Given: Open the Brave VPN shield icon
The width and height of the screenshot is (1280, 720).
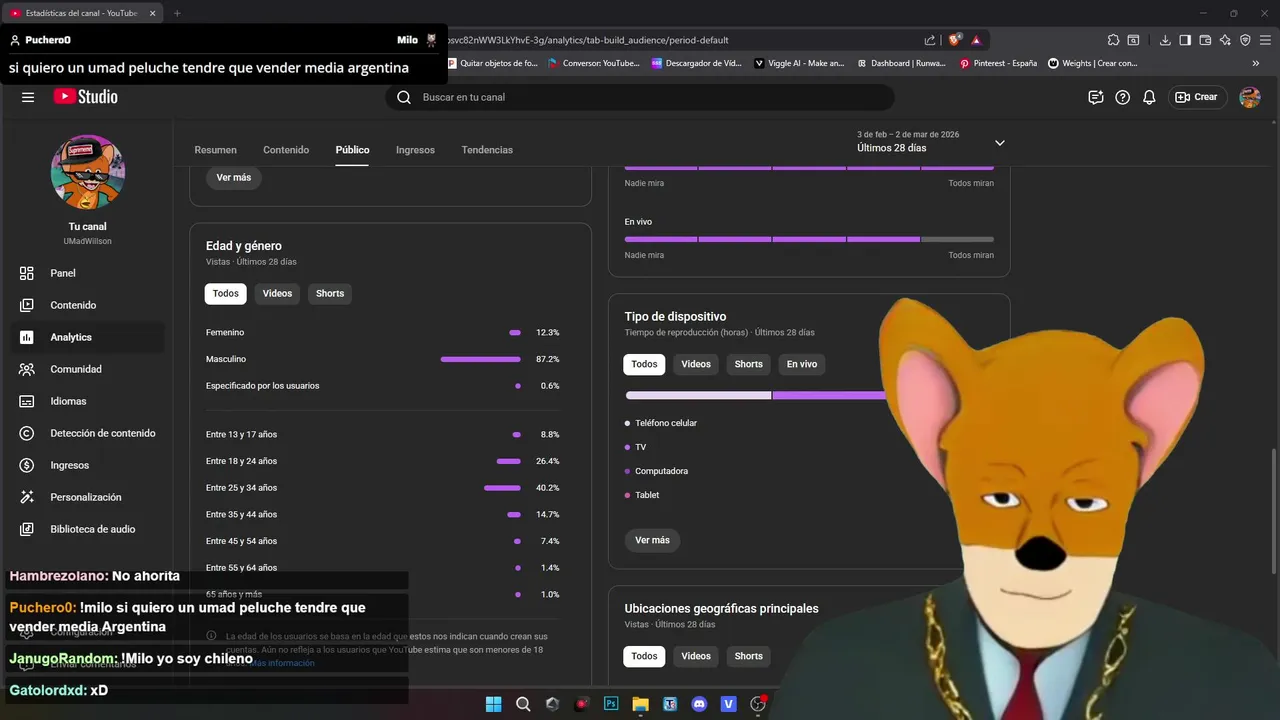Looking at the screenshot, I should [1245, 40].
